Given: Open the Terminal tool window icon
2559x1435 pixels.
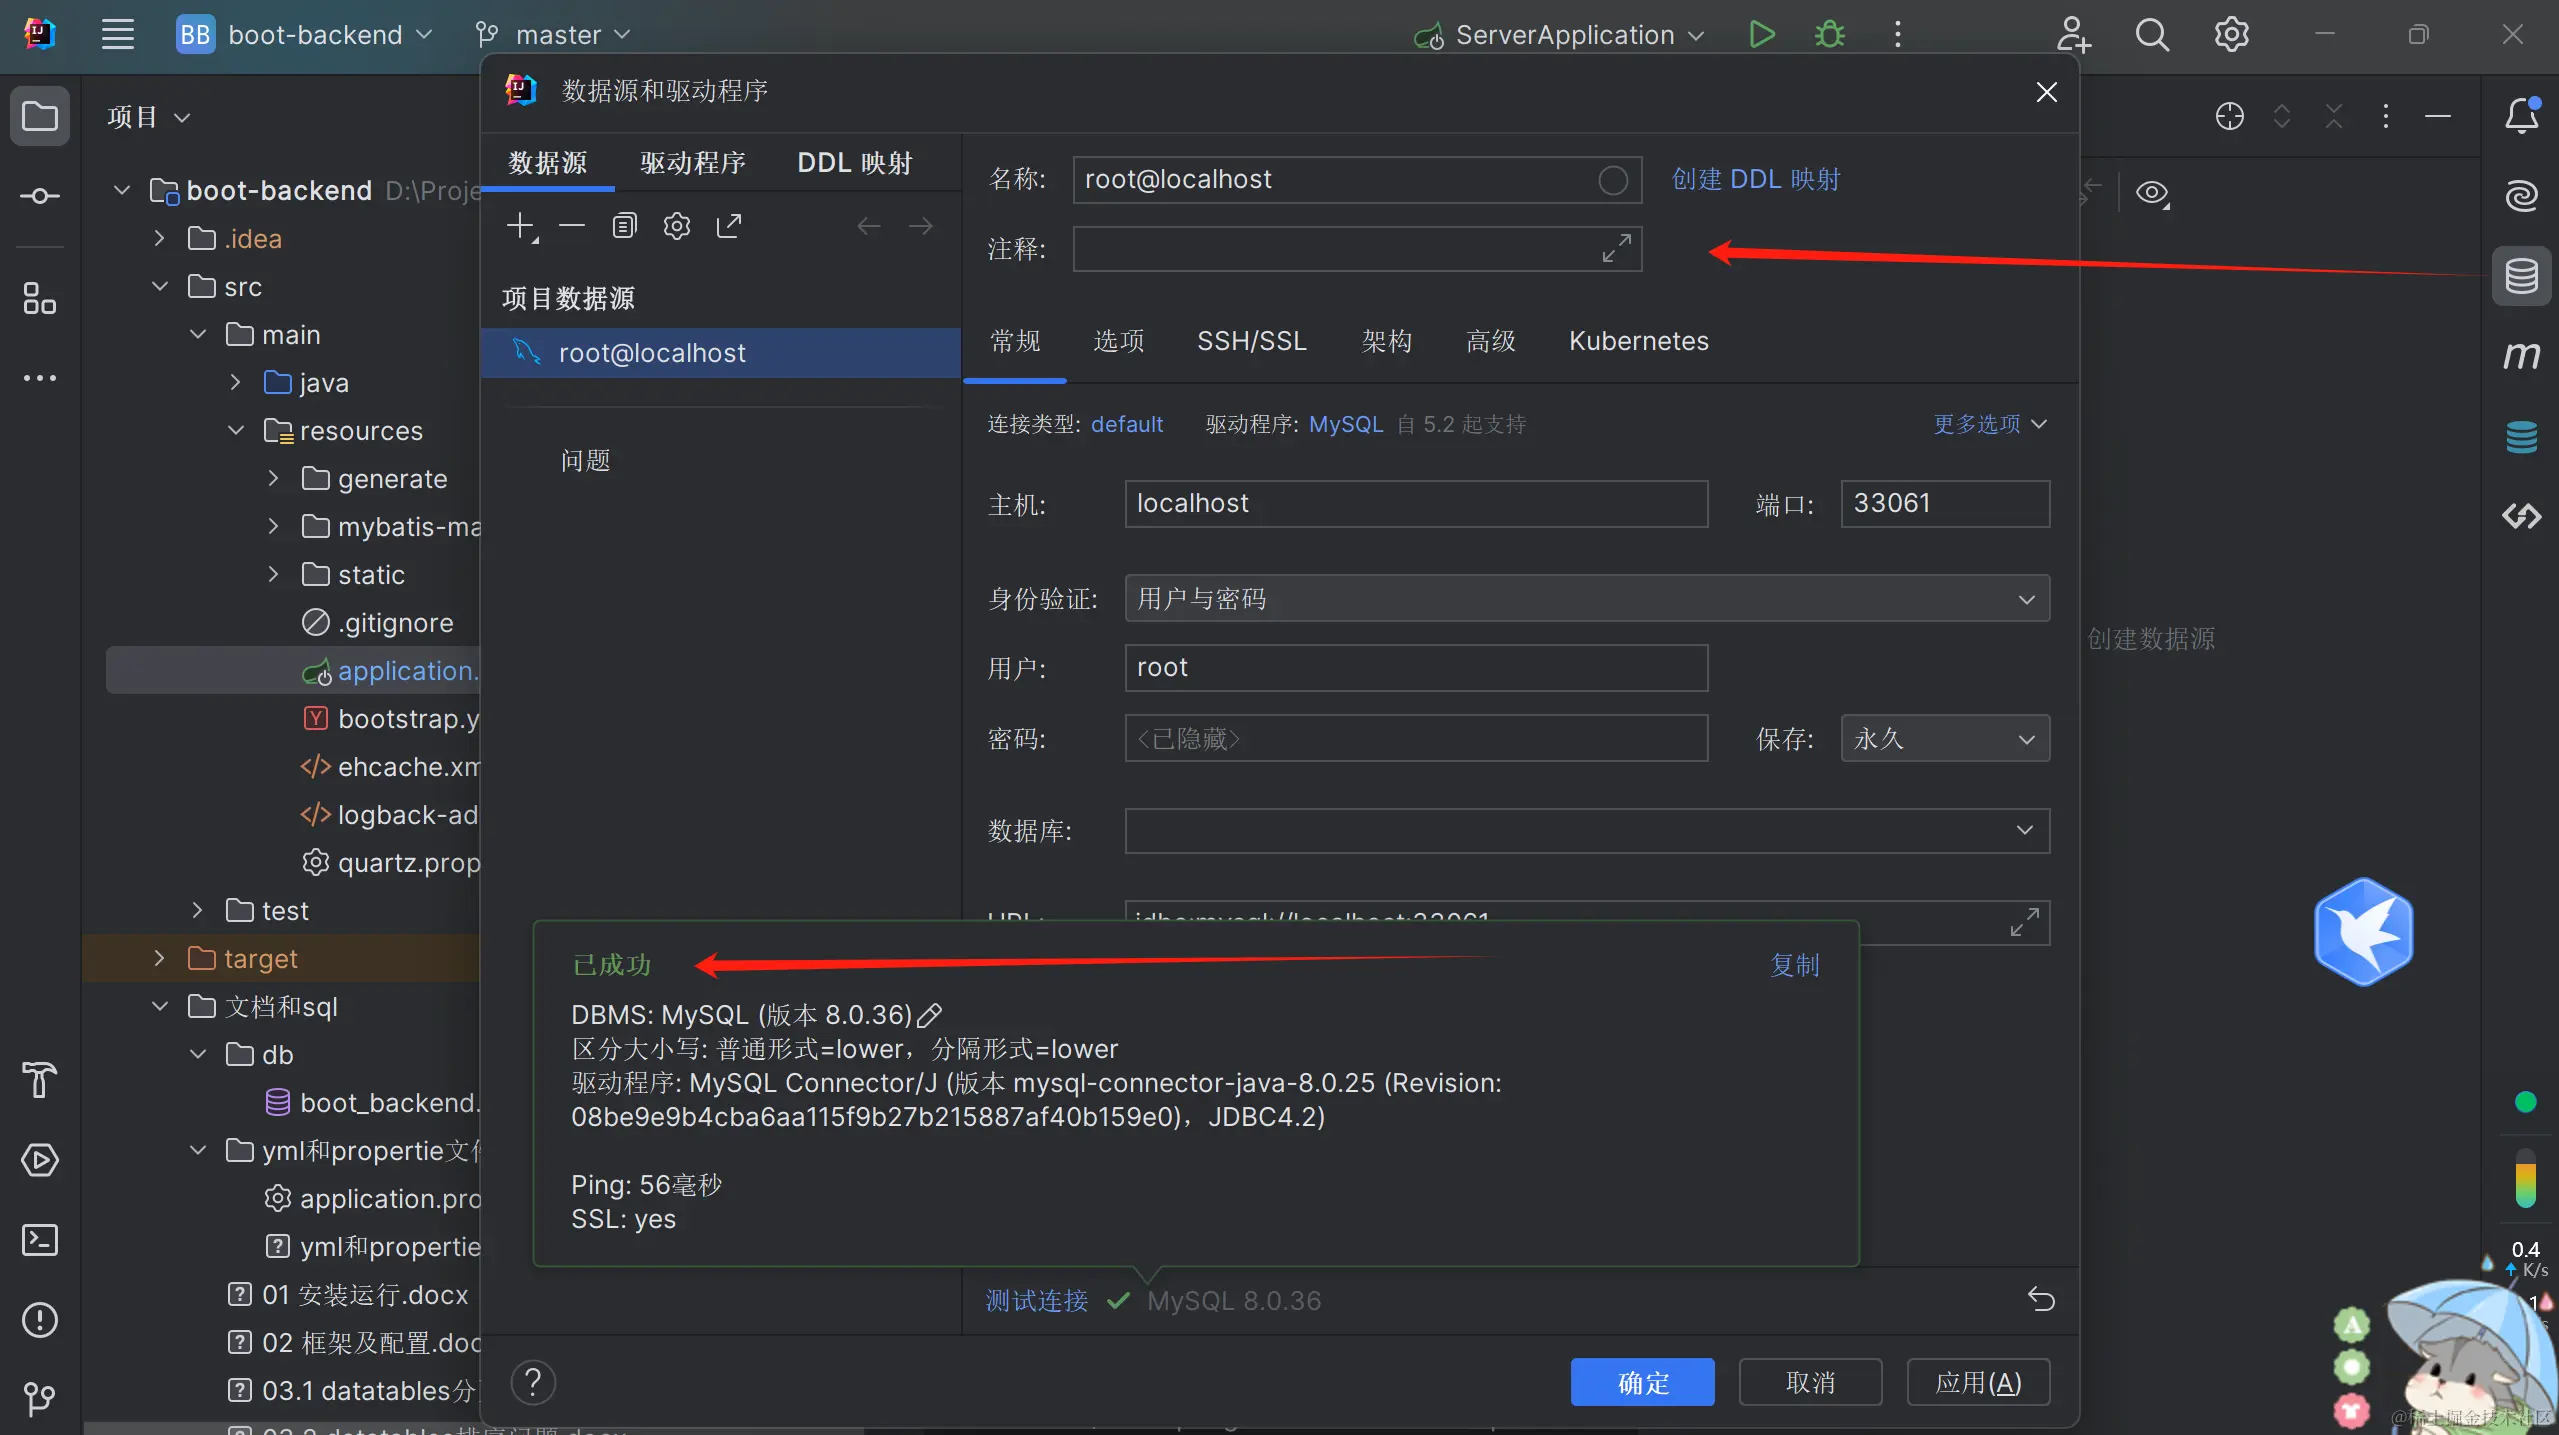Looking at the screenshot, I should click(40, 1240).
